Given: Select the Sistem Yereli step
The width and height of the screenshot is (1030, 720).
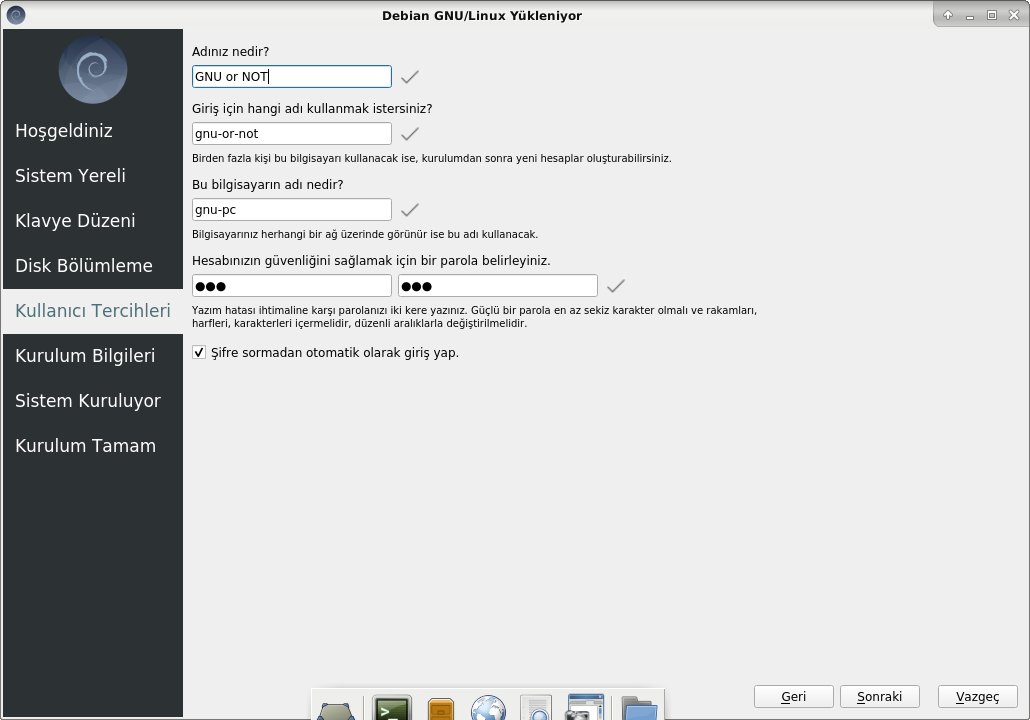Looking at the screenshot, I should (70, 175).
